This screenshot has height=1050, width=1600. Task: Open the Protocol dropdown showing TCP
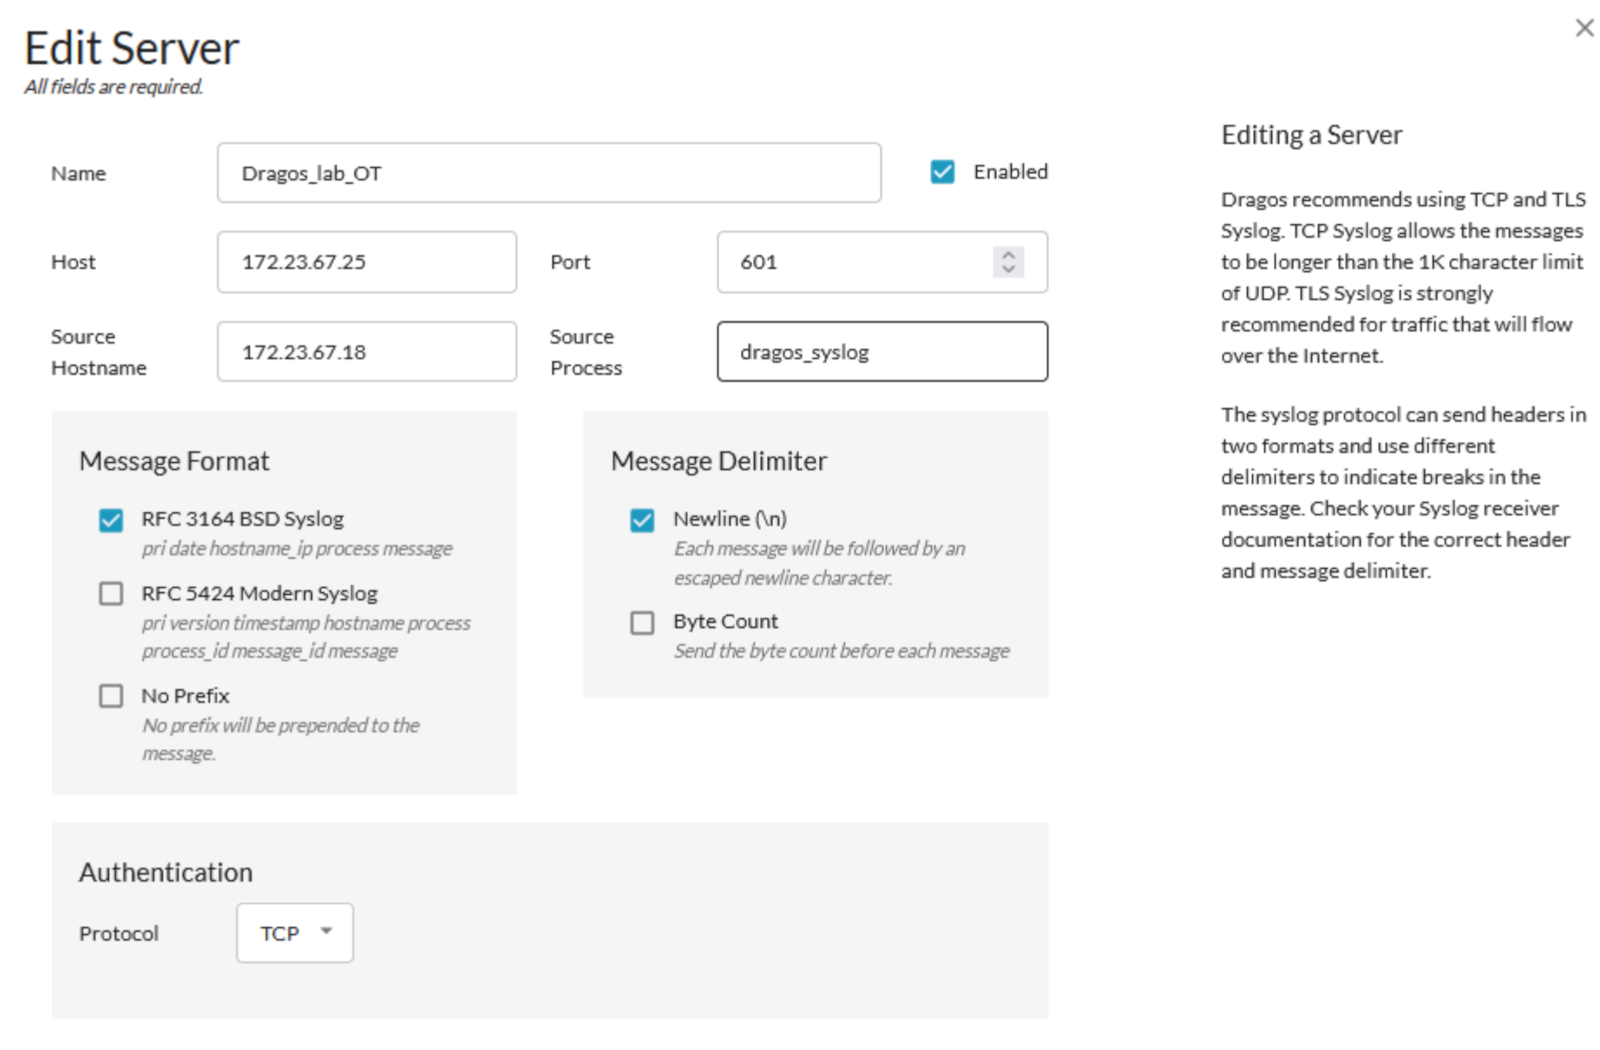pos(294,932)
